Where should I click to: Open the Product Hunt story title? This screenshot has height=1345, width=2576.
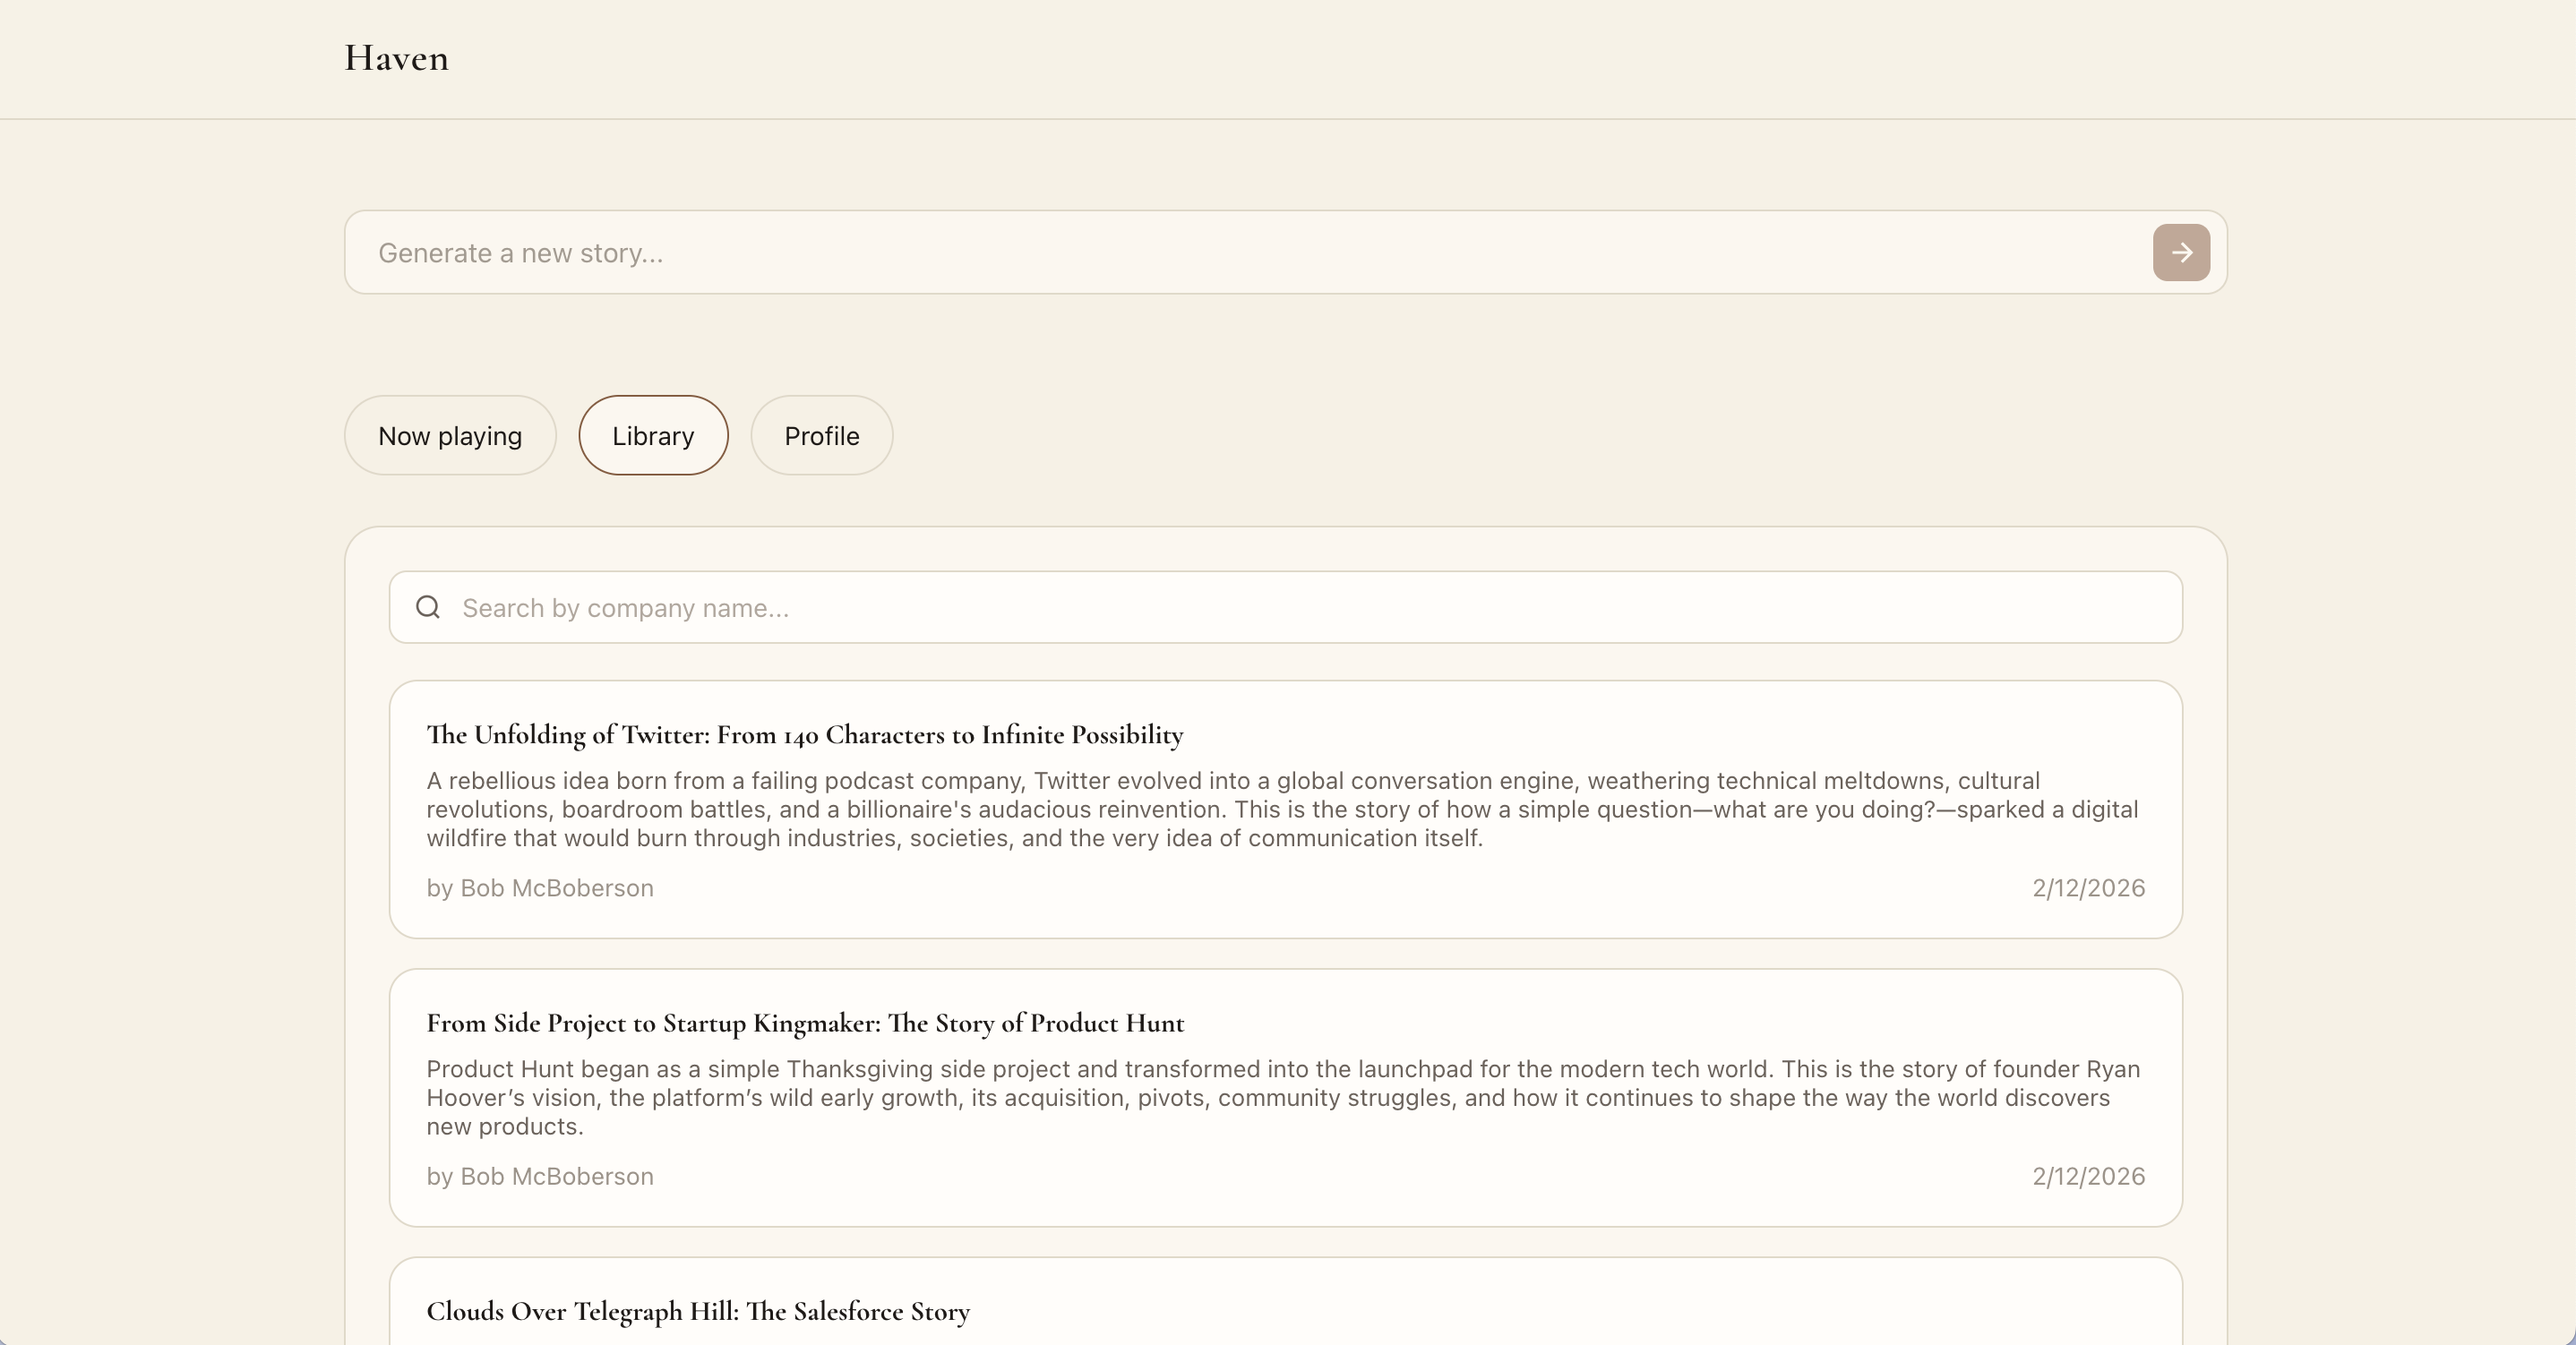pyautogui.click(x=804, y=1023)
